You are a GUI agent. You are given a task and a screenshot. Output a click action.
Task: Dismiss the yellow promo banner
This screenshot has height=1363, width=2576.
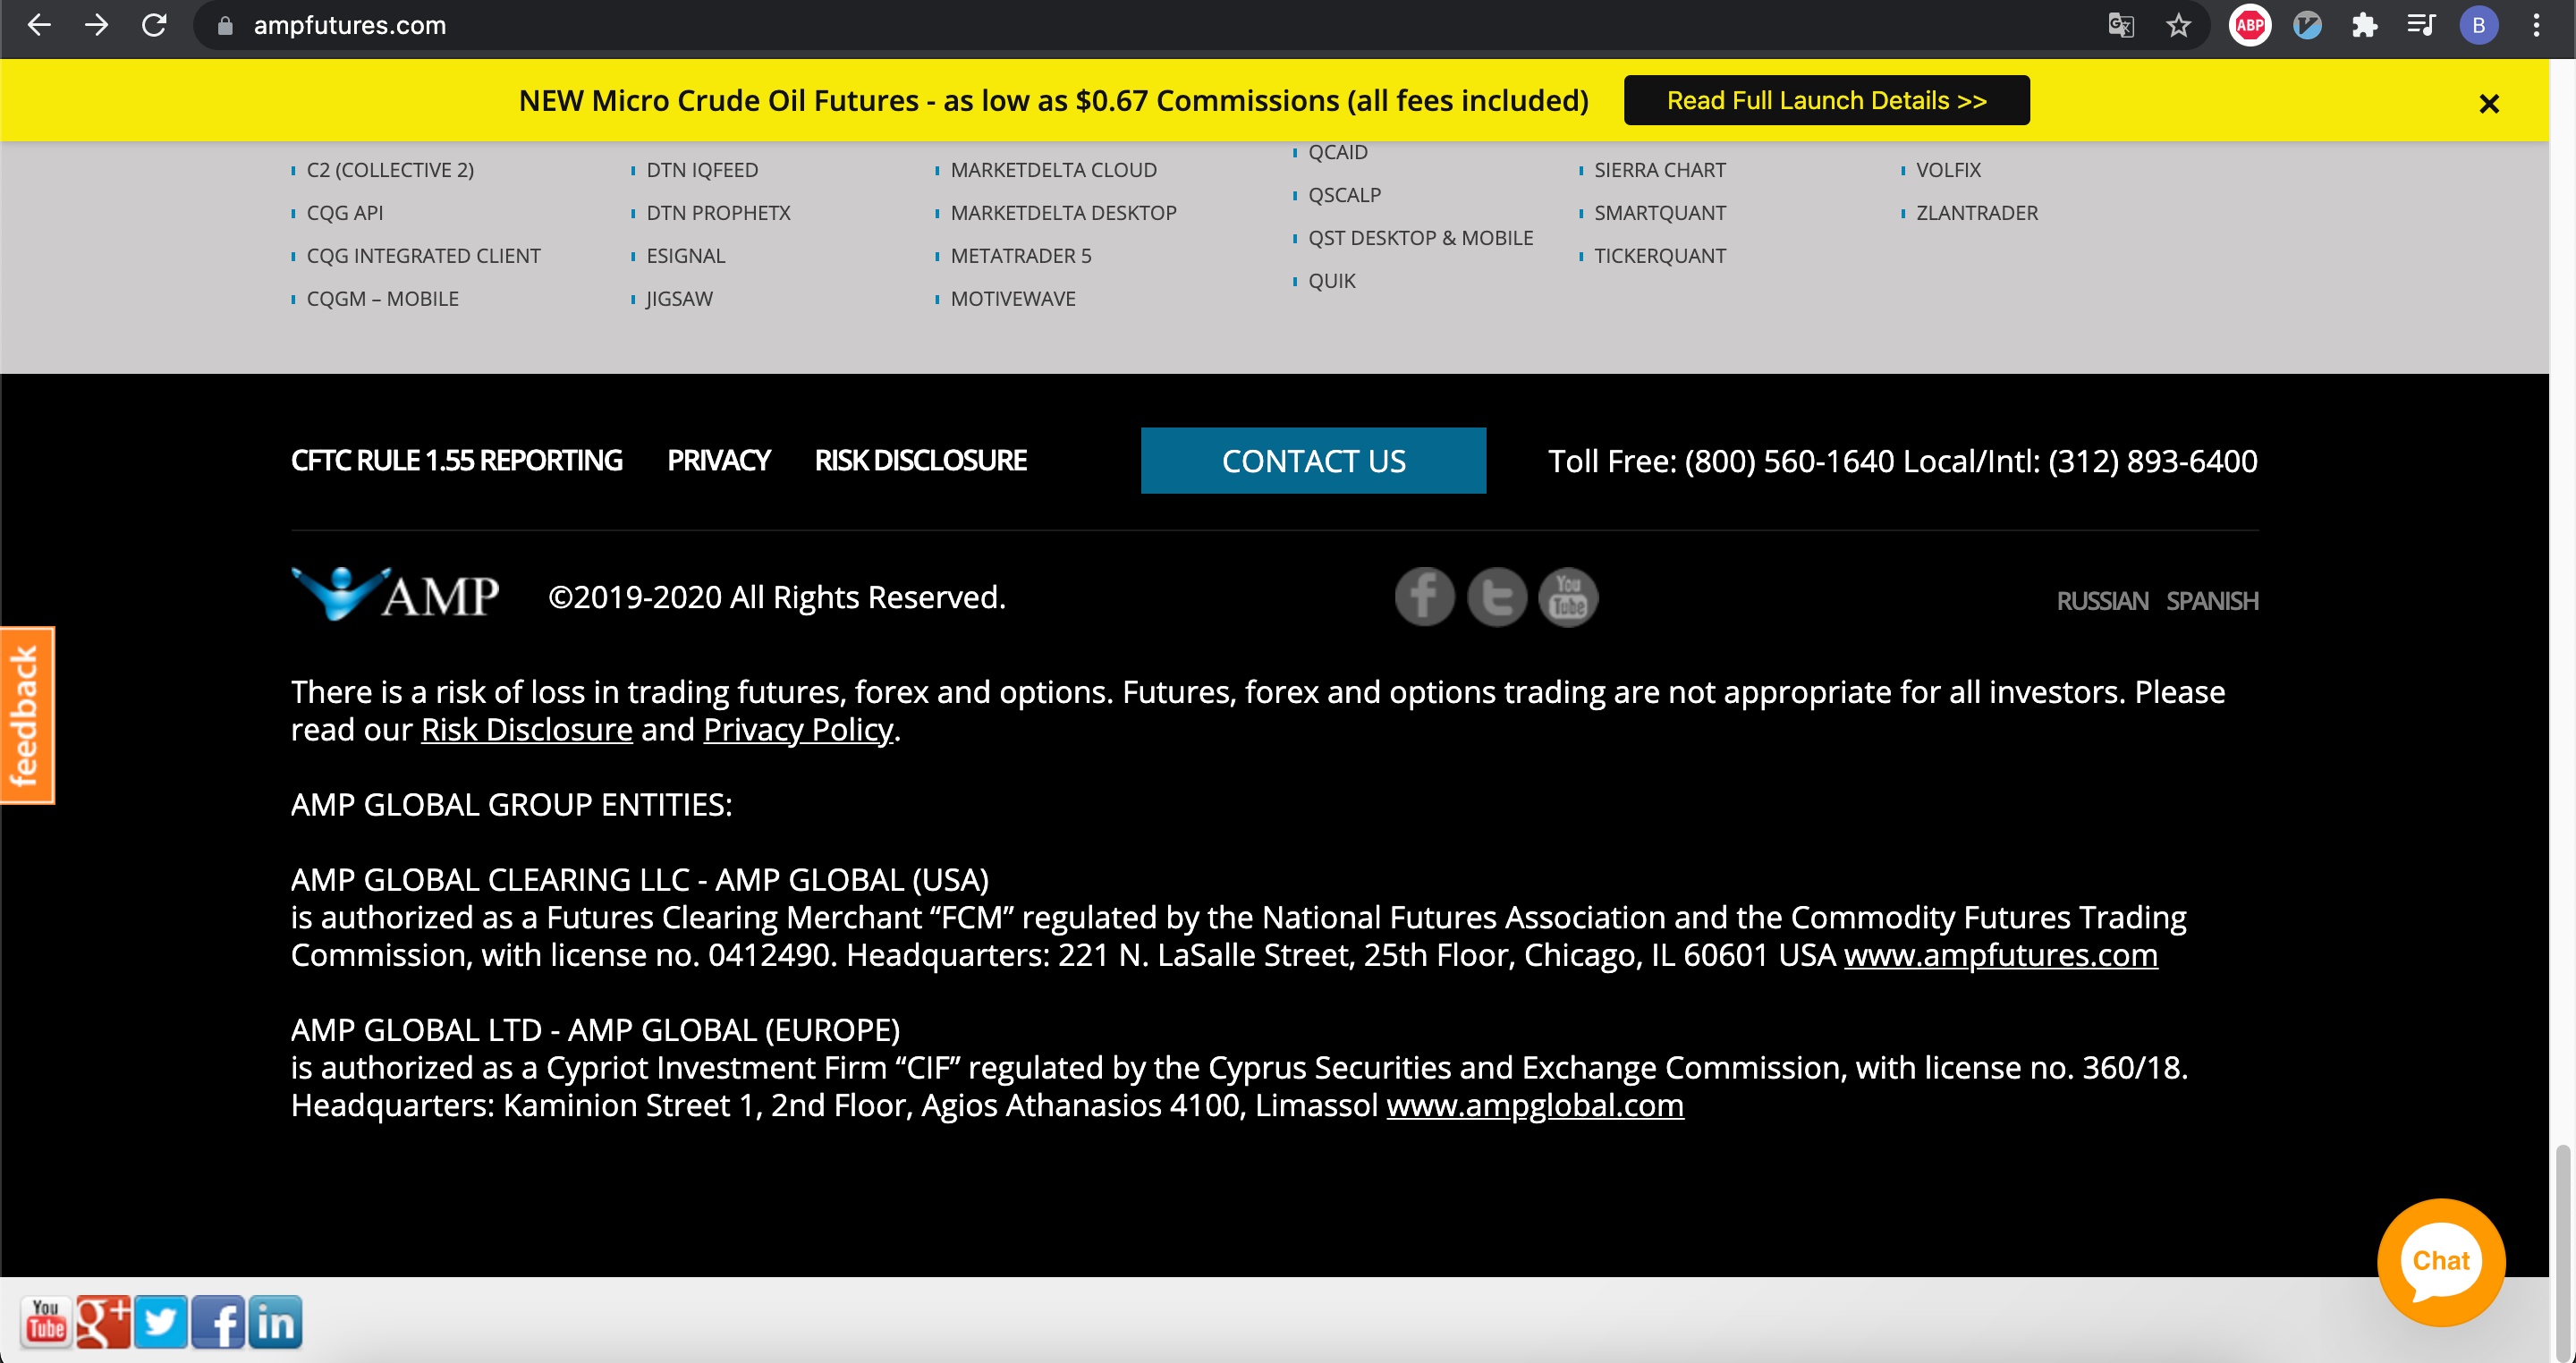point(2488,103)
